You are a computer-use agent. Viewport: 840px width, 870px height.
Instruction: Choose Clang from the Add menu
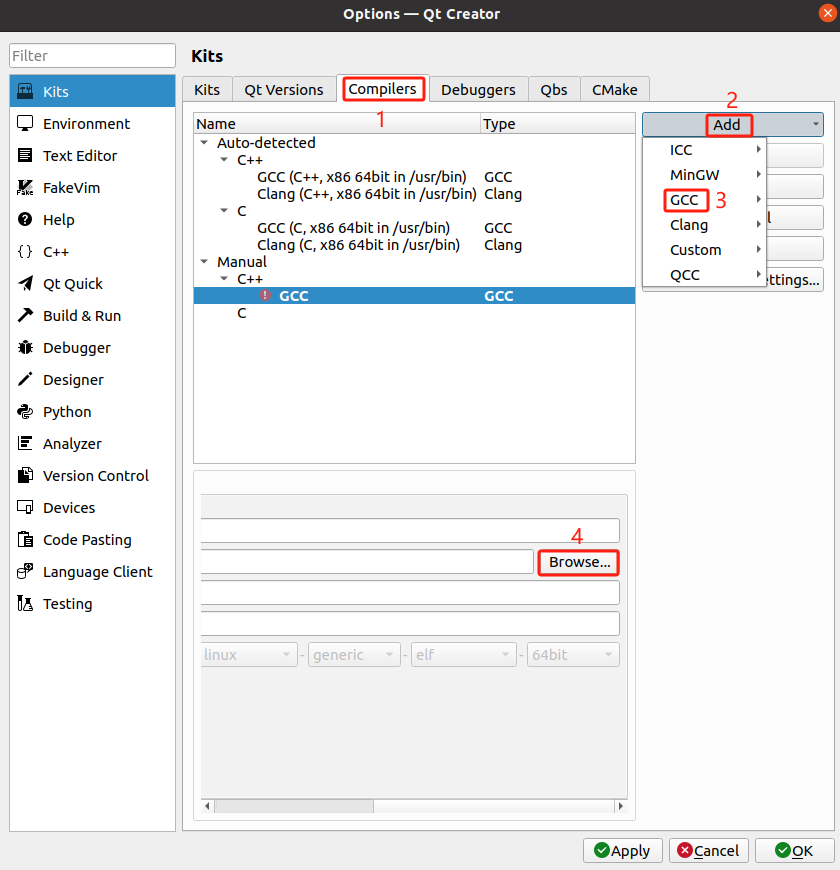click(705, 225)
